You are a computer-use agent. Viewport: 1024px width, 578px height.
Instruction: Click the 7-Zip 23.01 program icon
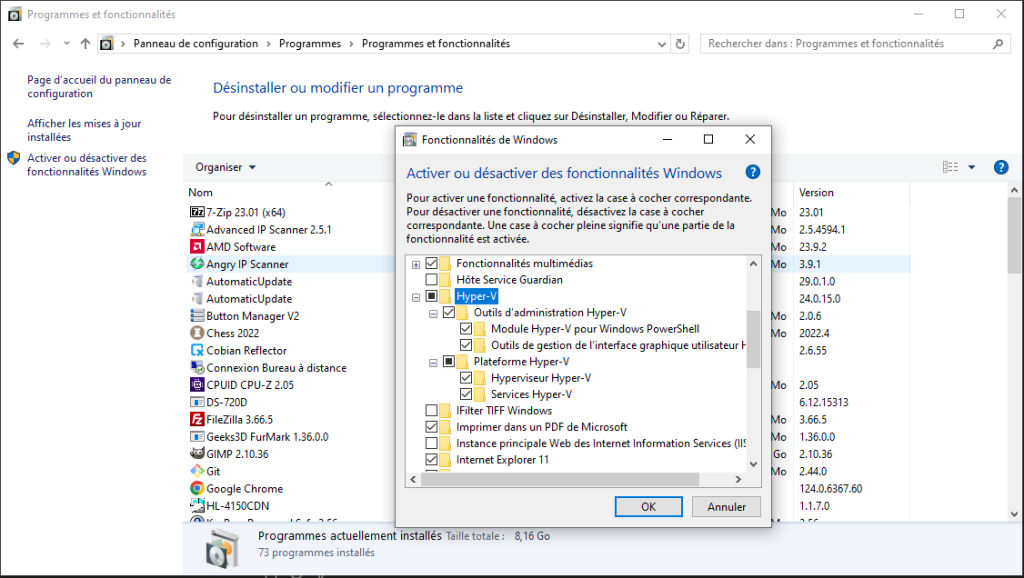pos(197,212)
